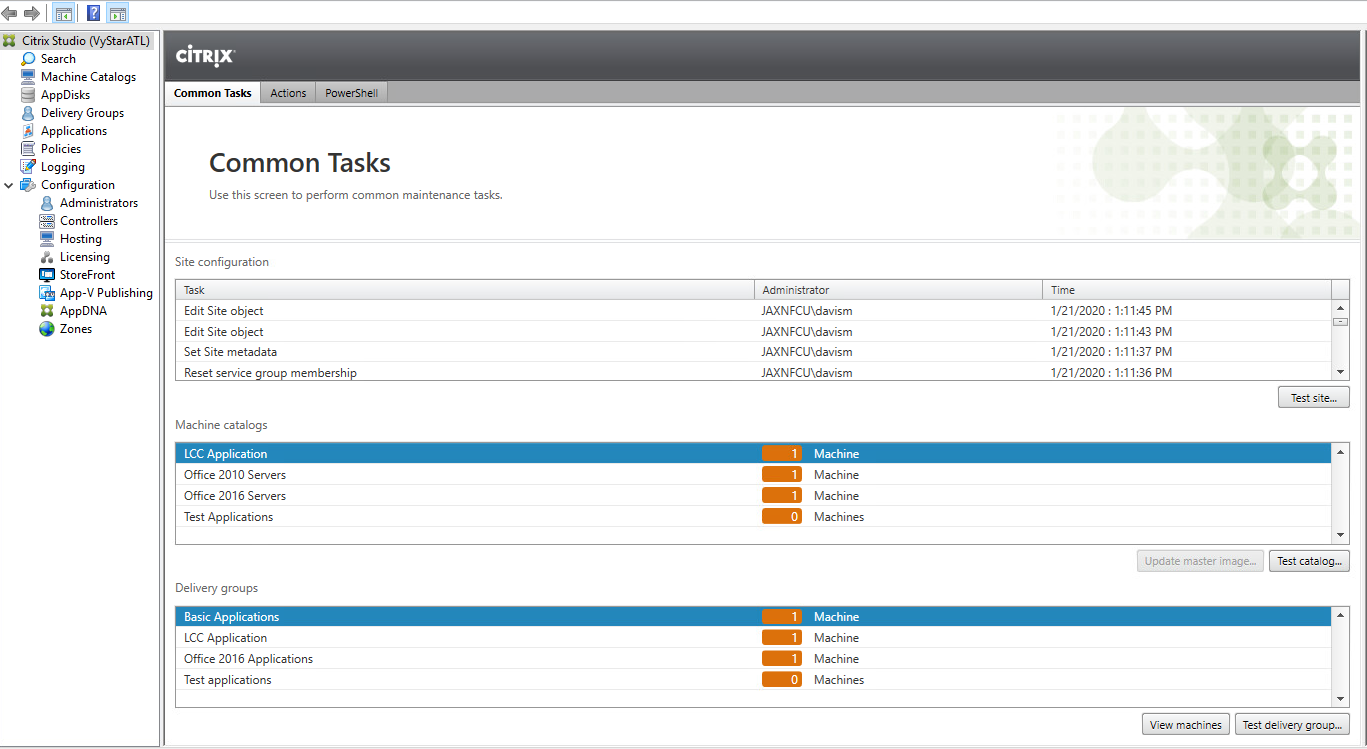Select Basic Applications delivery group row
The height and width of the screenshot is (749, 1367).
tap(754, 617)
